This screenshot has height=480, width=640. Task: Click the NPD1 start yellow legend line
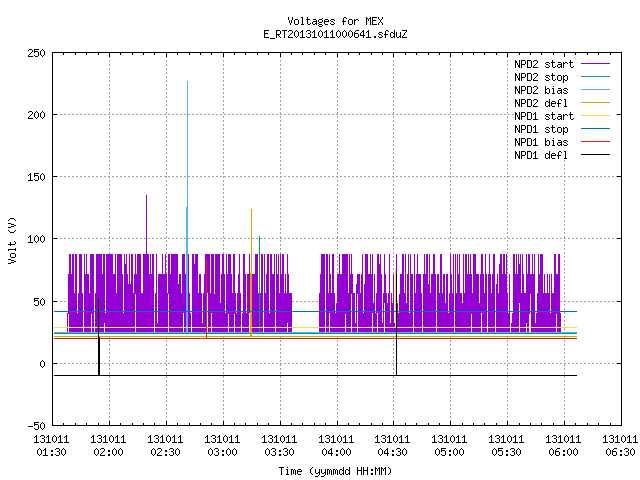click(595, 116)
